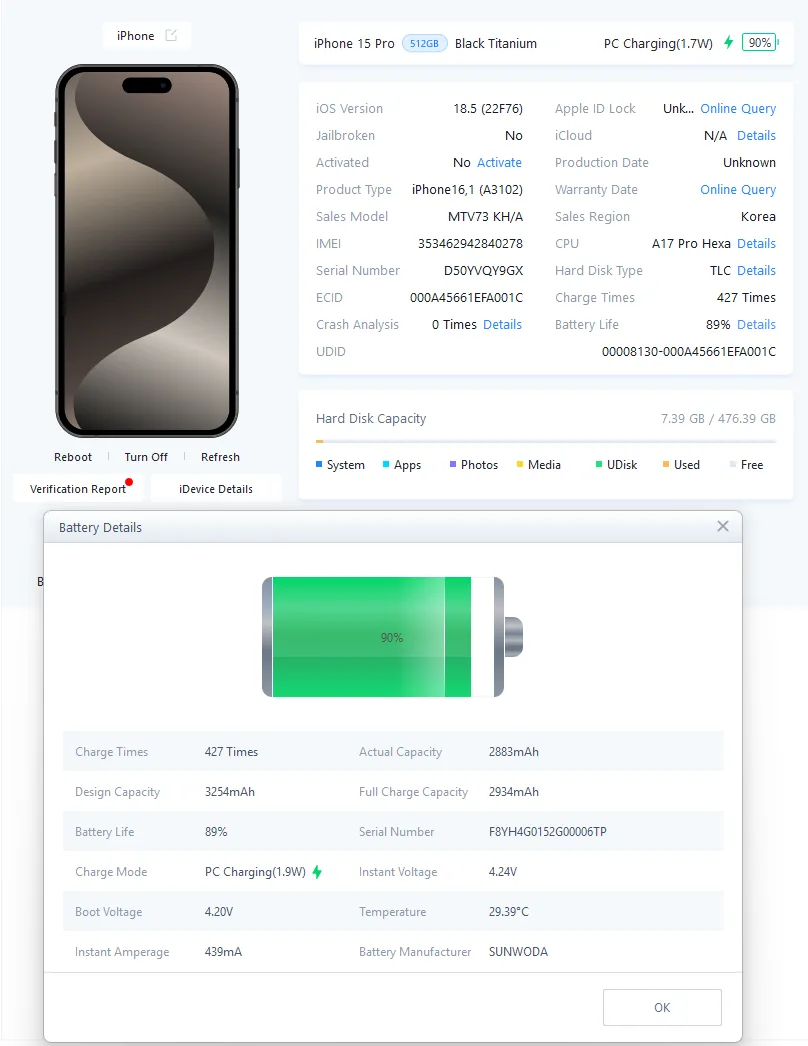Click the Boot Voltage 4.20V value
The image size is (808, 1046).
coord(219,912)
